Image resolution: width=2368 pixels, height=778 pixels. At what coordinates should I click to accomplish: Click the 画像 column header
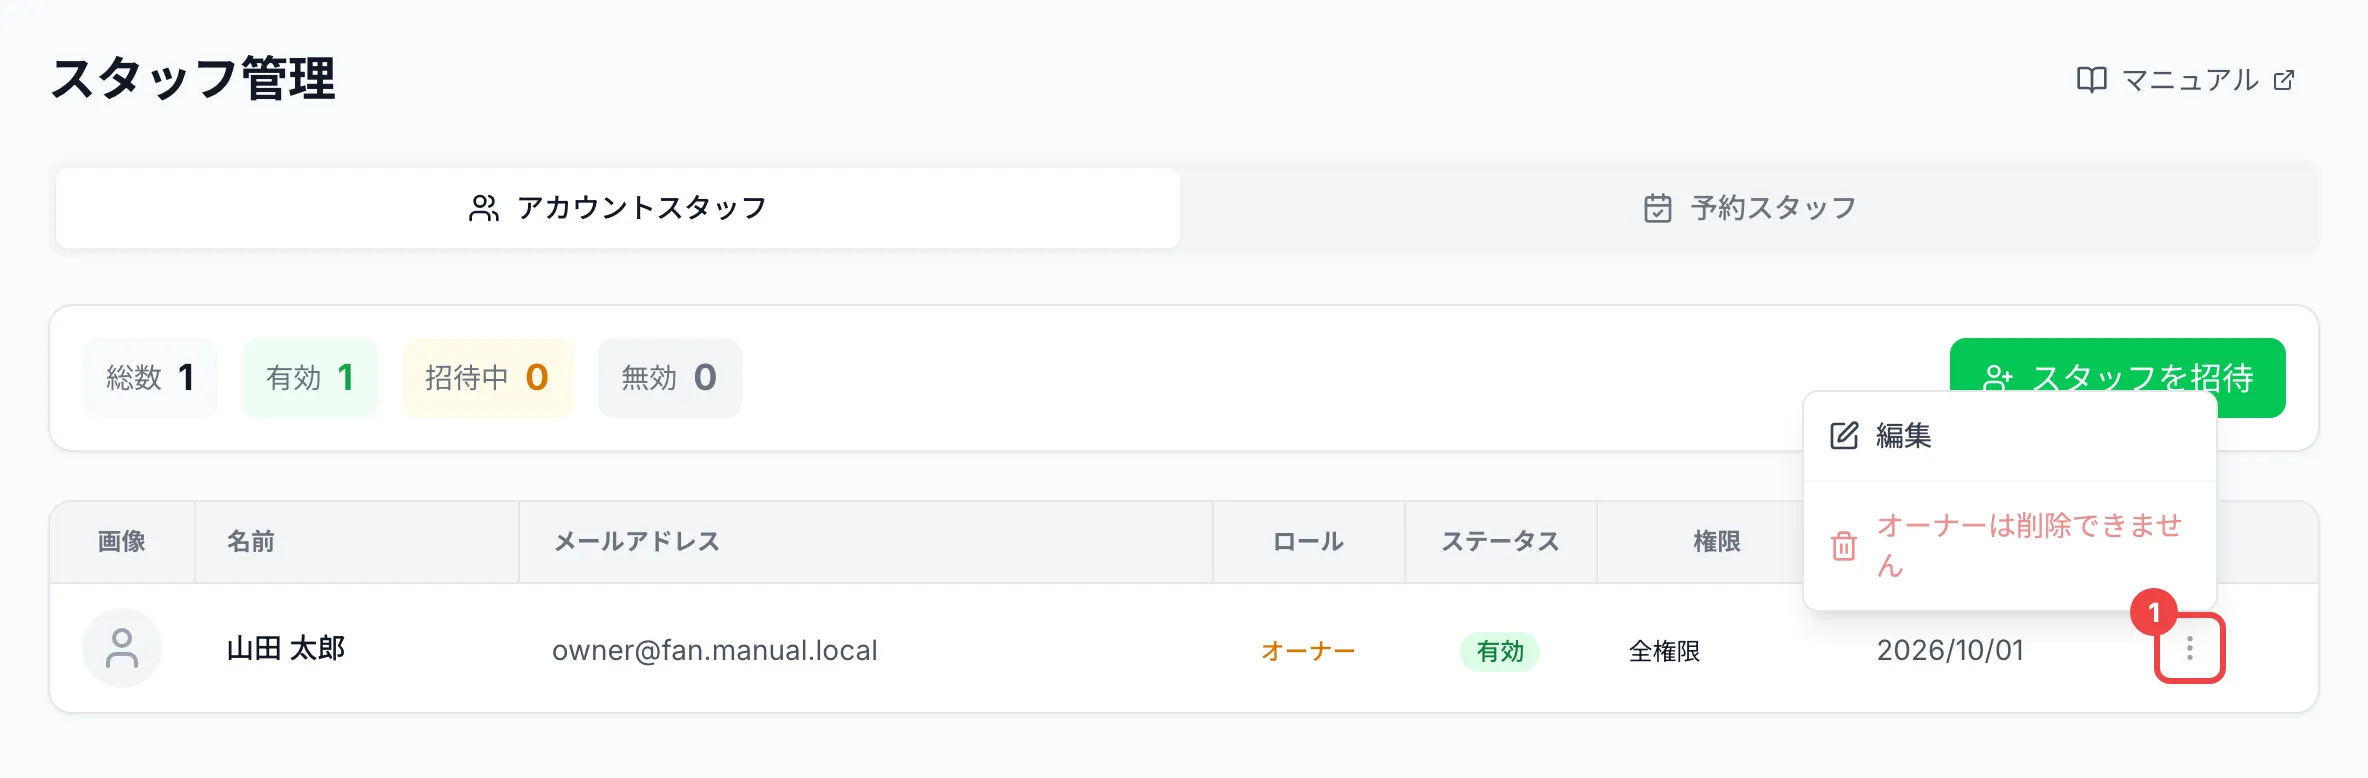click(x=122, y=541)
